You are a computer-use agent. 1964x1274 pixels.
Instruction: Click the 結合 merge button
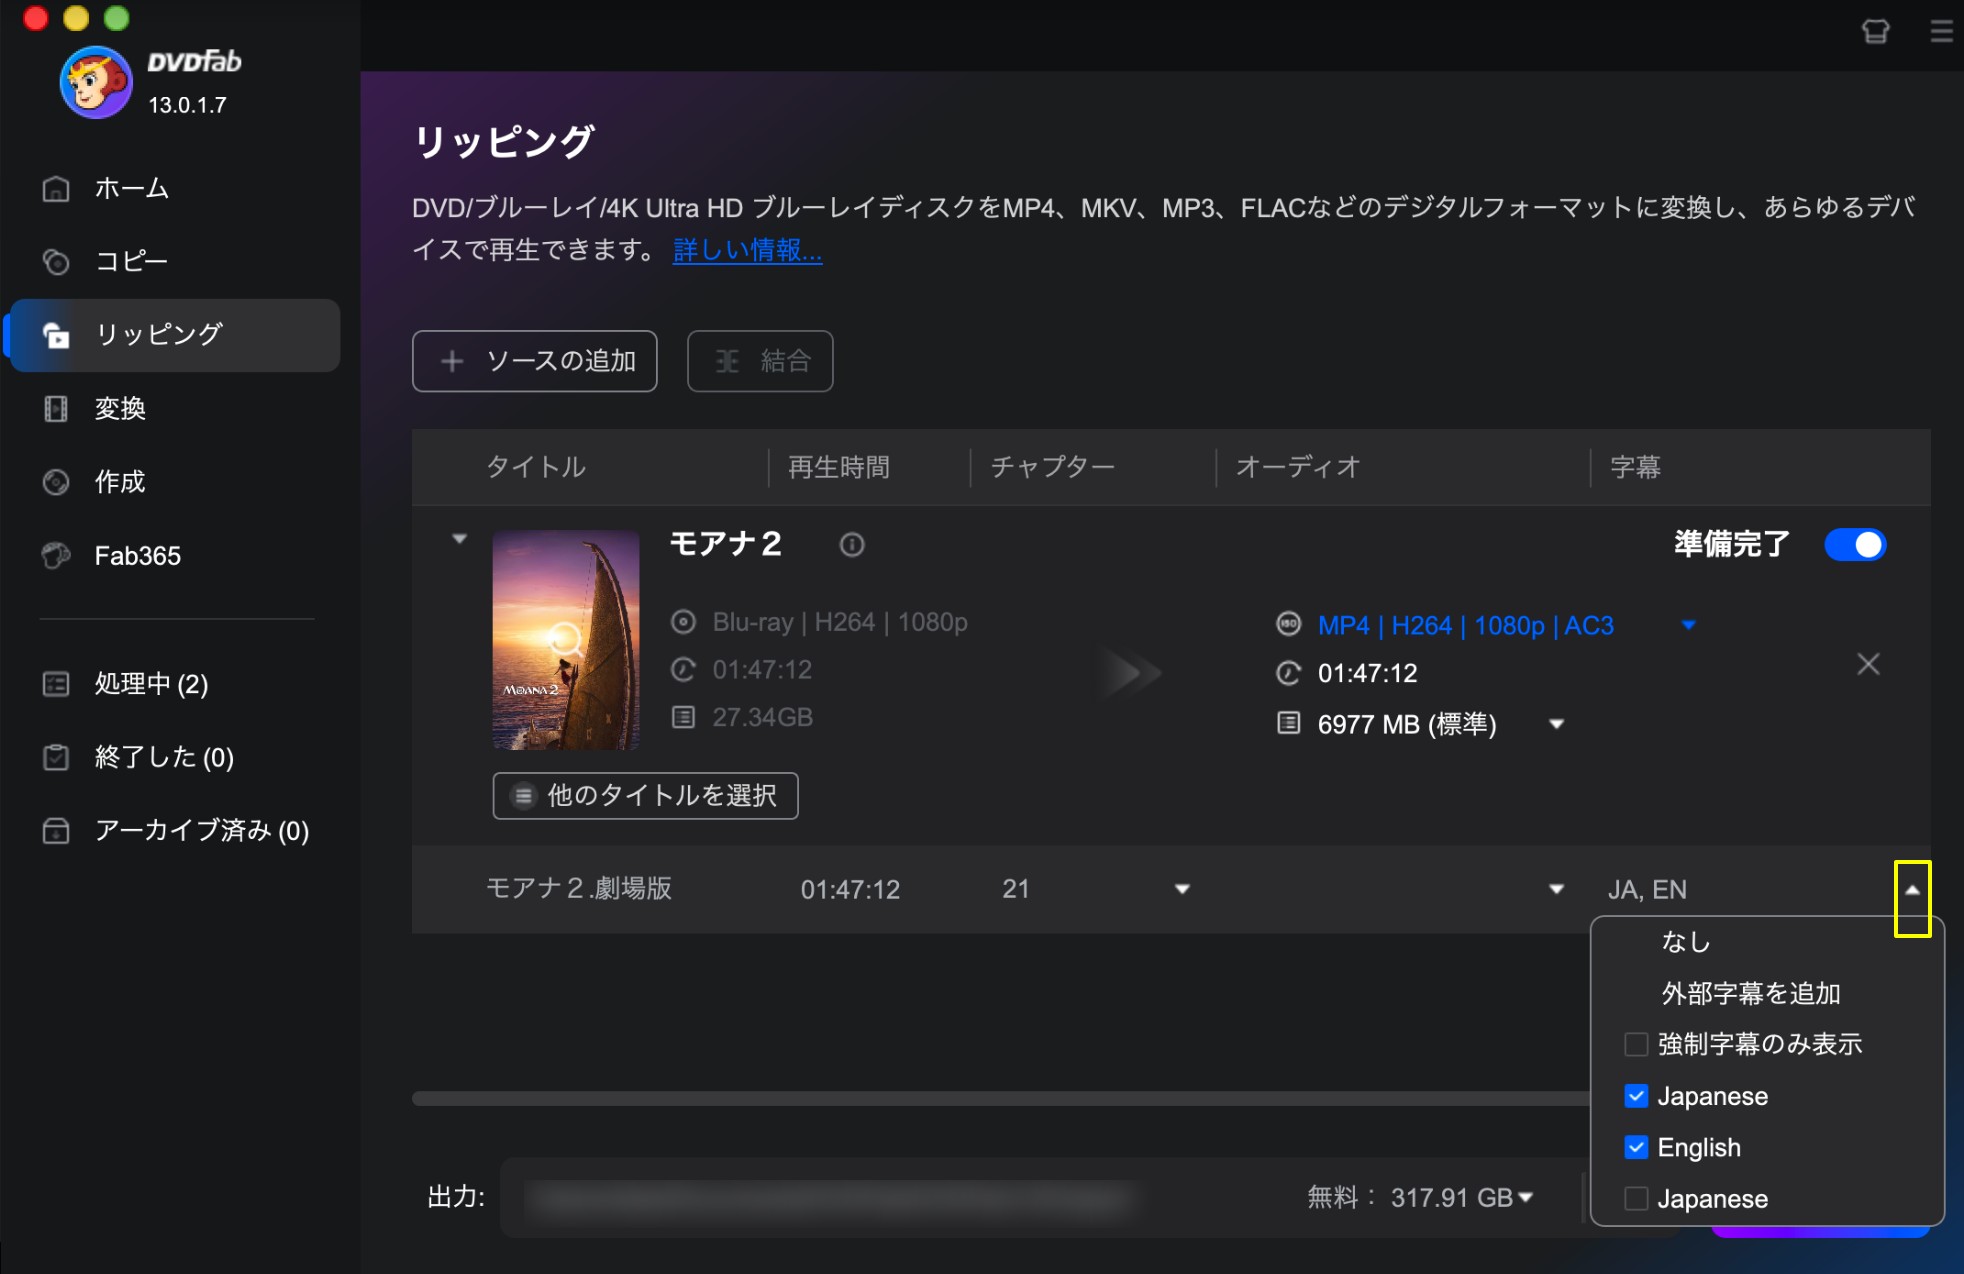[x=760, y=361]
